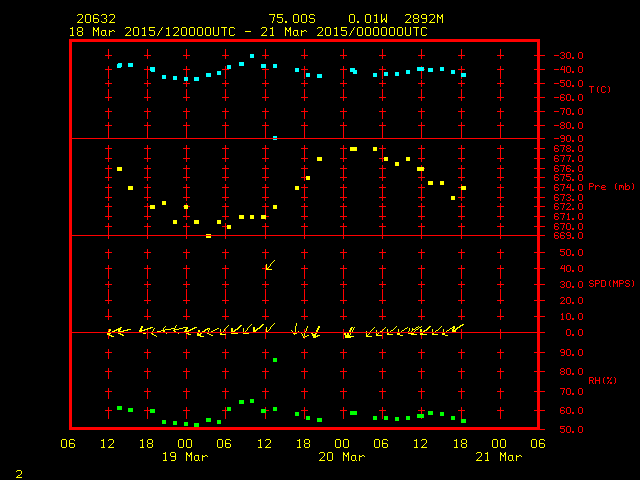Select the 2892M elevation label
The image size is (640, 480).
click(424, 19)
